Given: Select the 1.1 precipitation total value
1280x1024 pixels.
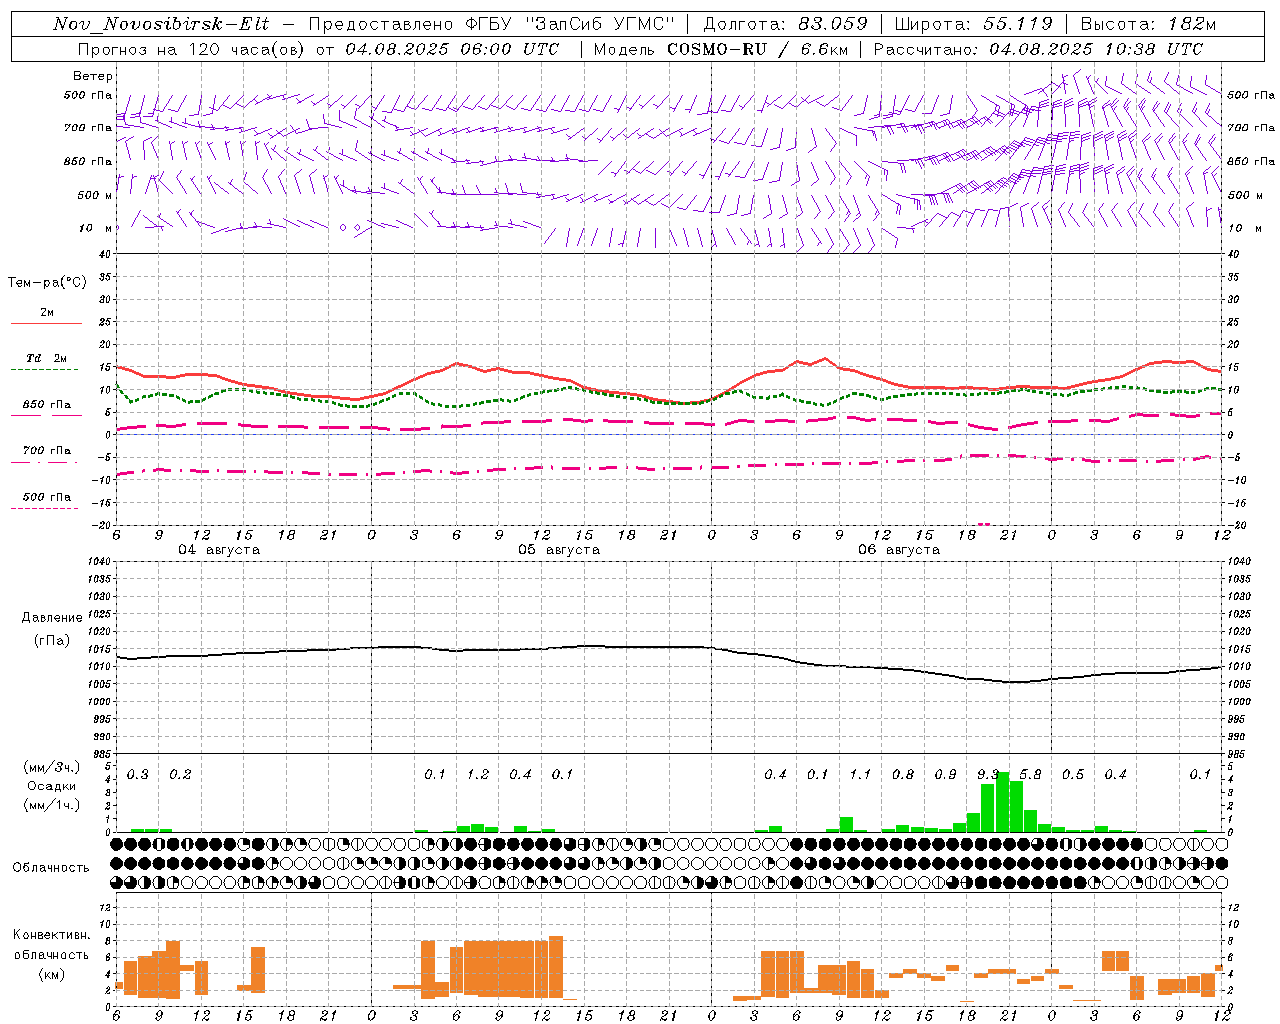Looking at the screenshot, I should pos(860,775).
